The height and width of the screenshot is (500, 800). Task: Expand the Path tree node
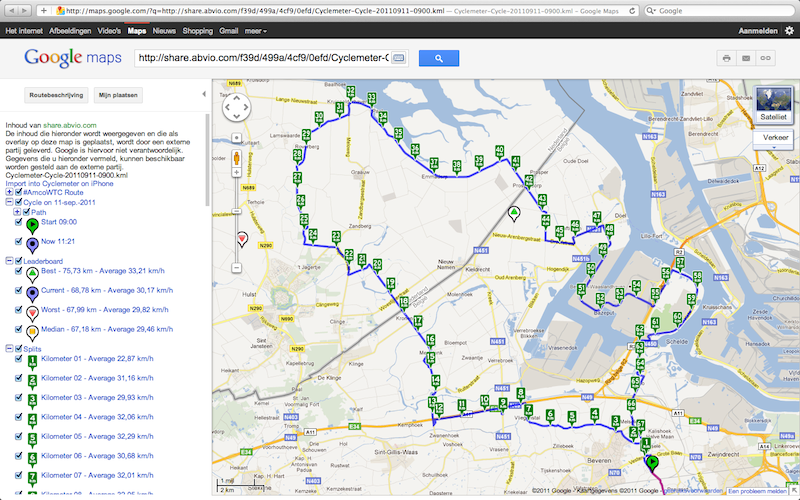(x=17, y=212)
